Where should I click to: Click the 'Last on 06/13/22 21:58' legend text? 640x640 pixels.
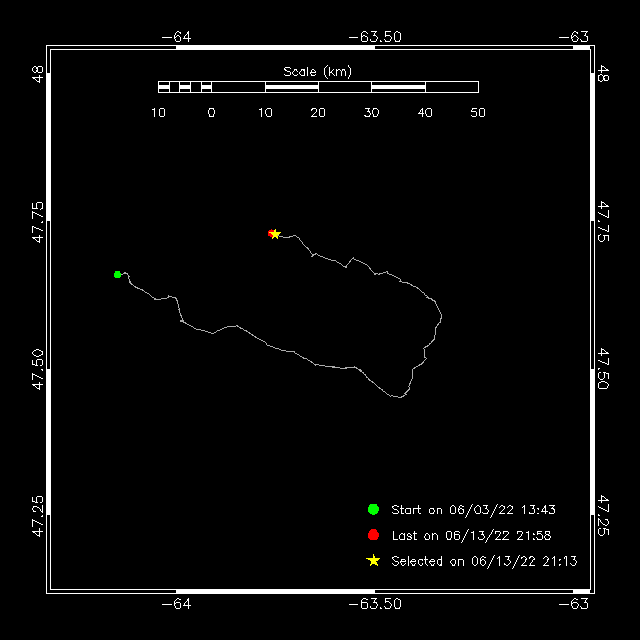pyautogui.click(x=471, y=536)
